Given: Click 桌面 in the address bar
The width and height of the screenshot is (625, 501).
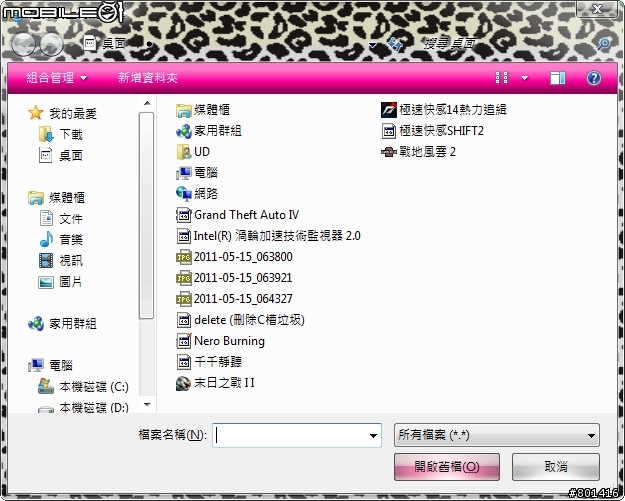Looking at the screenshot, I should (x=114, y=43).
